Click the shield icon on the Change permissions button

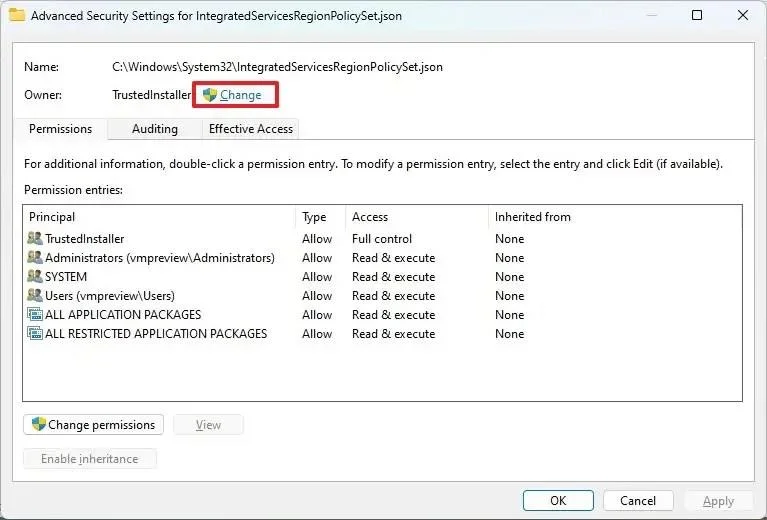tap(39, 424)
